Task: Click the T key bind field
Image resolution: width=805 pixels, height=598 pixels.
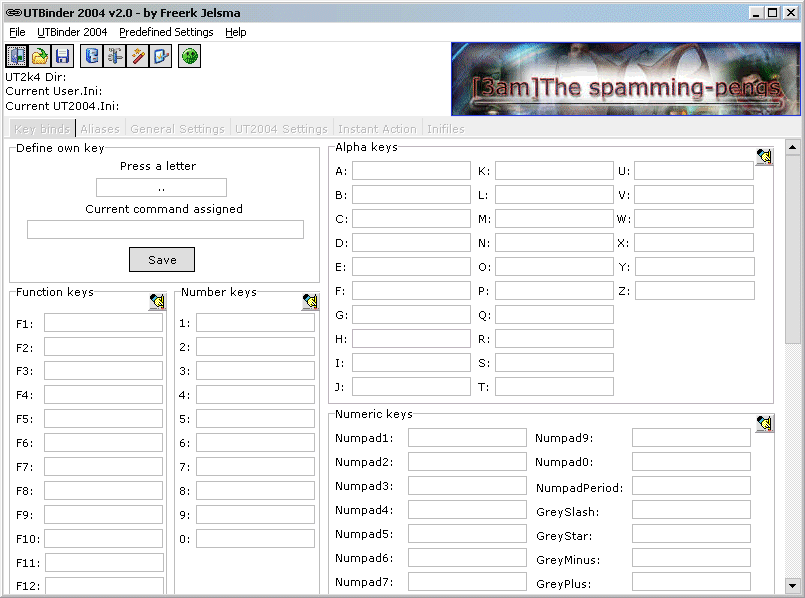Action: (x=554, y=387)
